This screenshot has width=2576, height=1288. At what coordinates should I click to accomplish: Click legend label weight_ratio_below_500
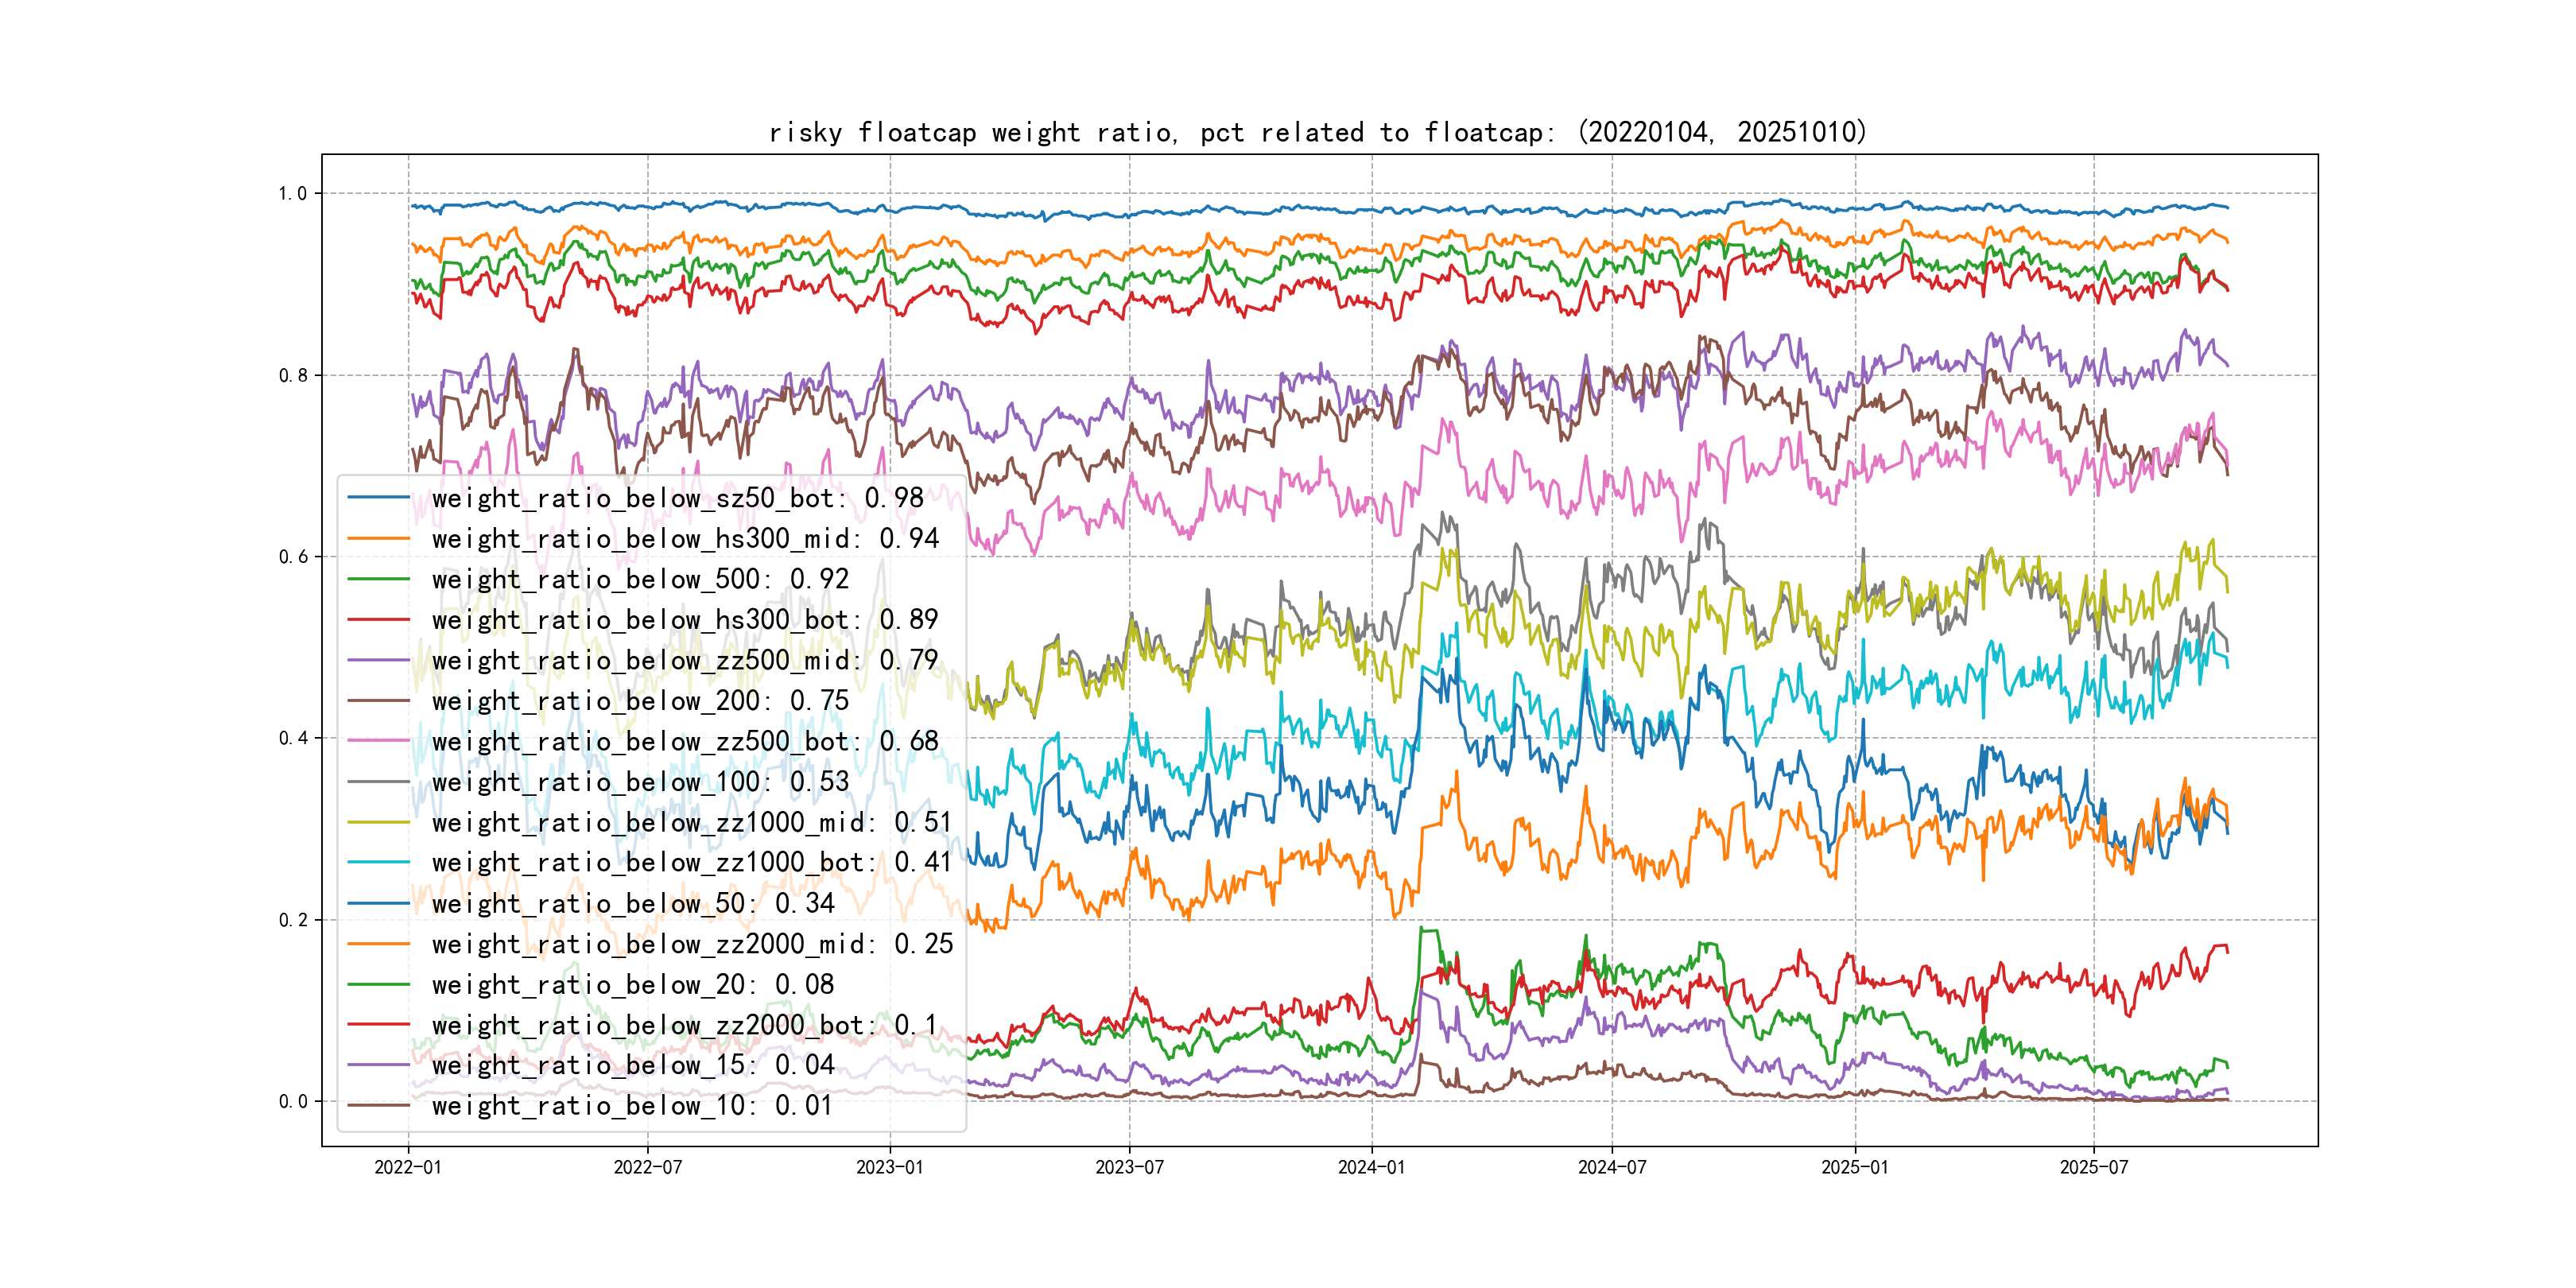(x=640, y=579)
